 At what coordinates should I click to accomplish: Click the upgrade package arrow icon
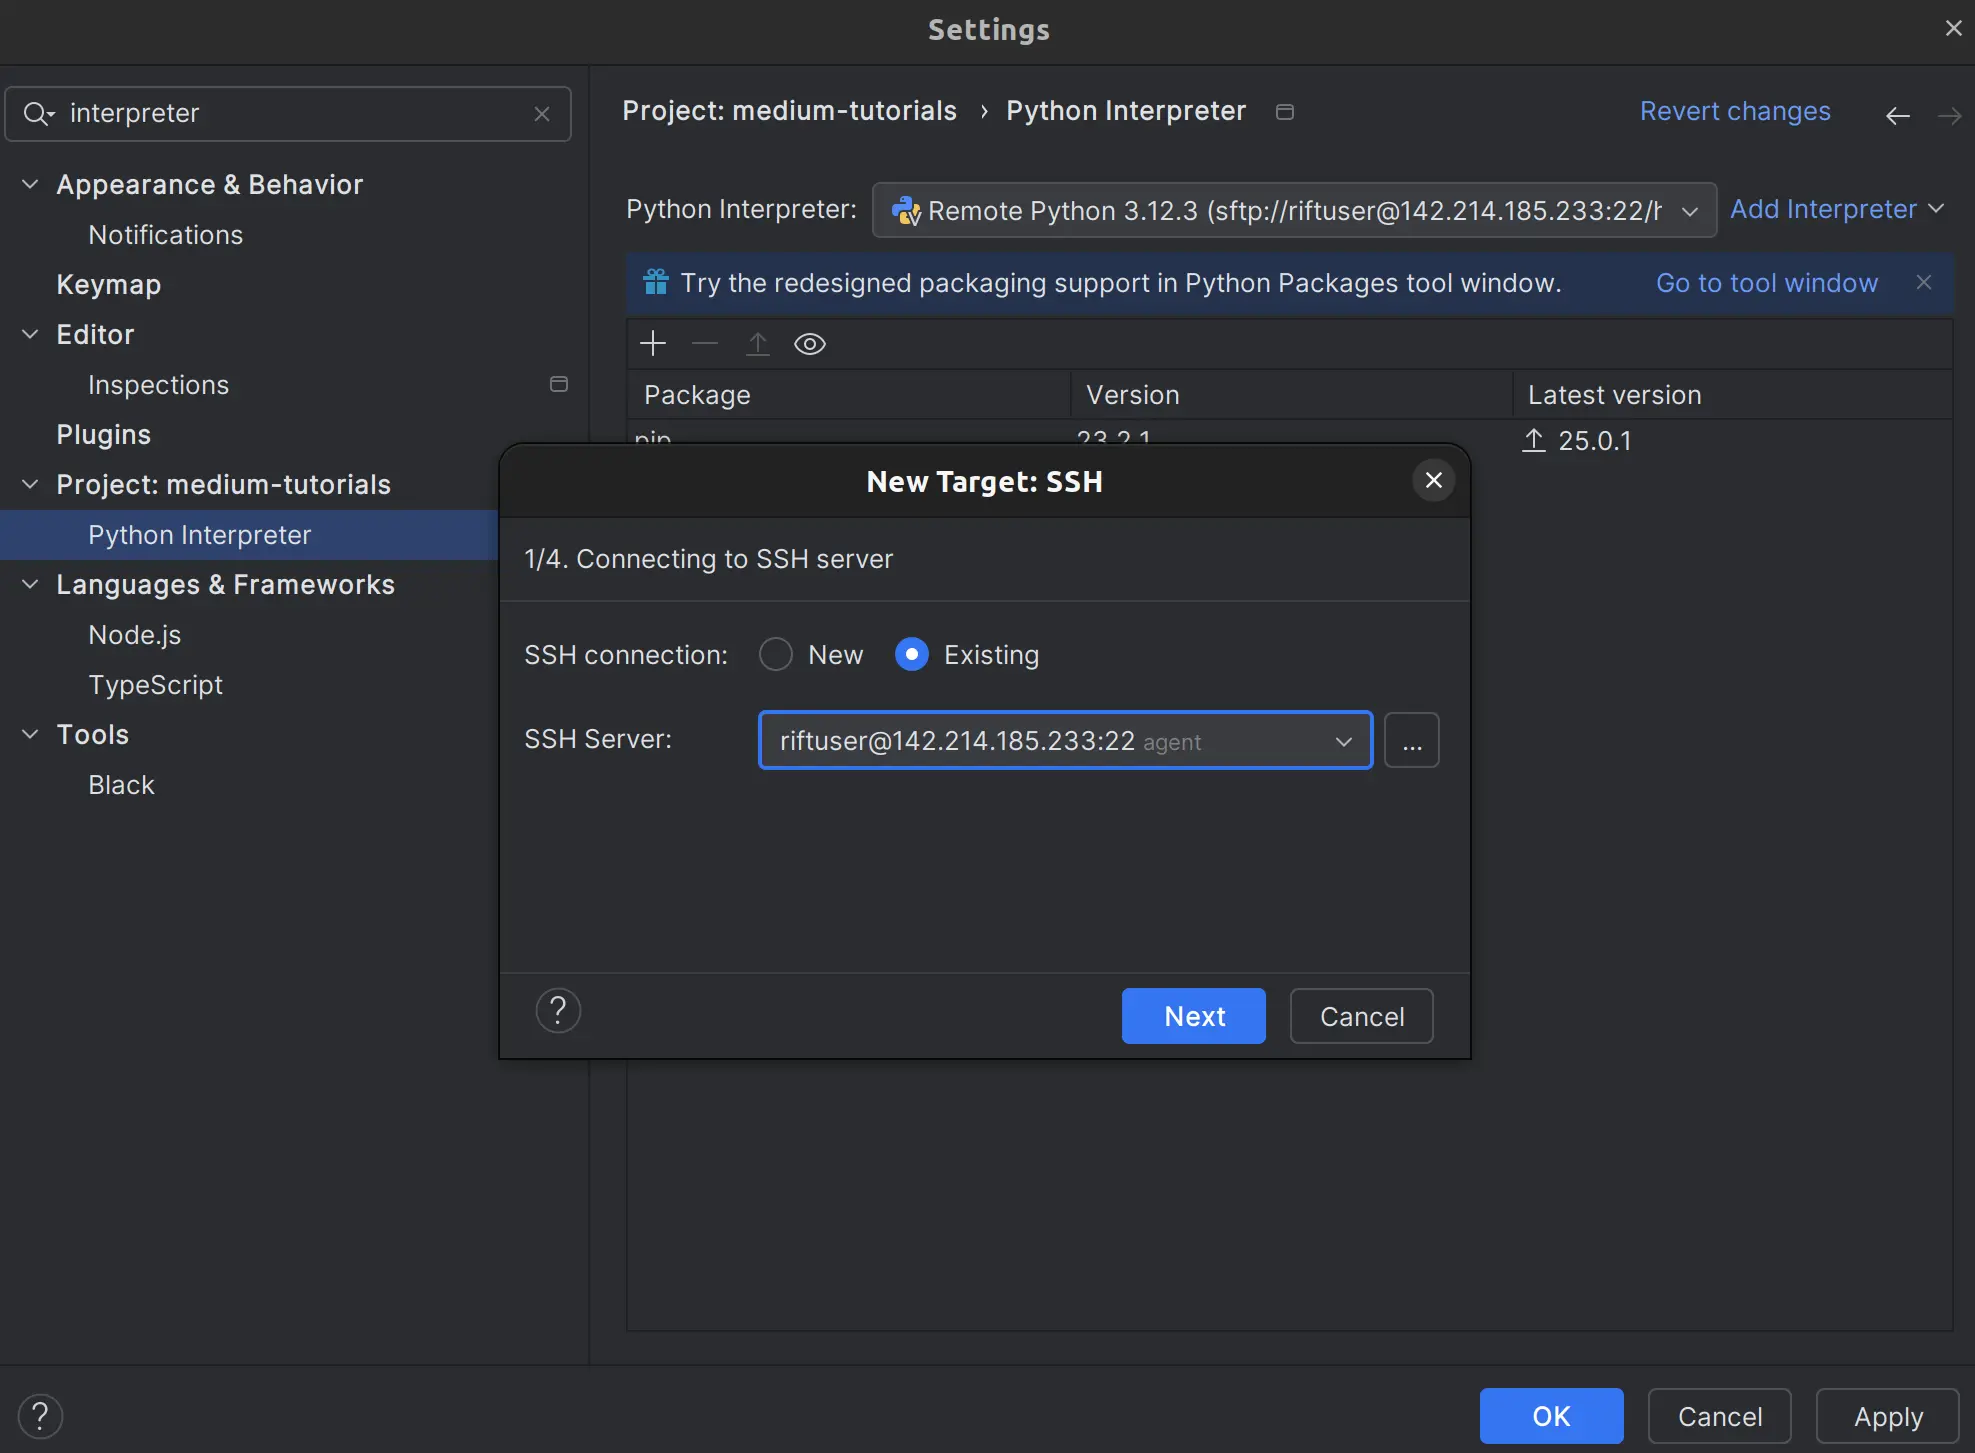click(757, 343)
